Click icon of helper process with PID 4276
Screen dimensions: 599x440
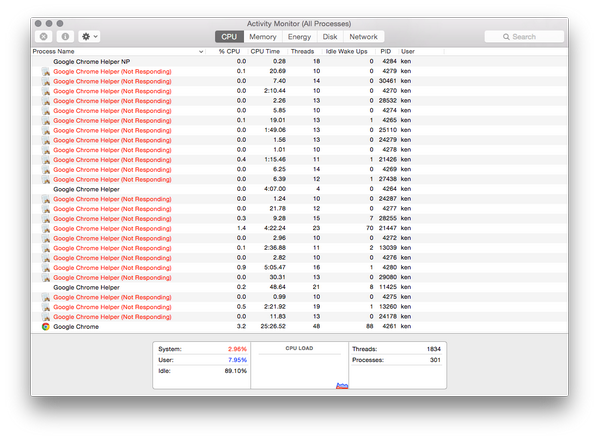tap(46, 258)
